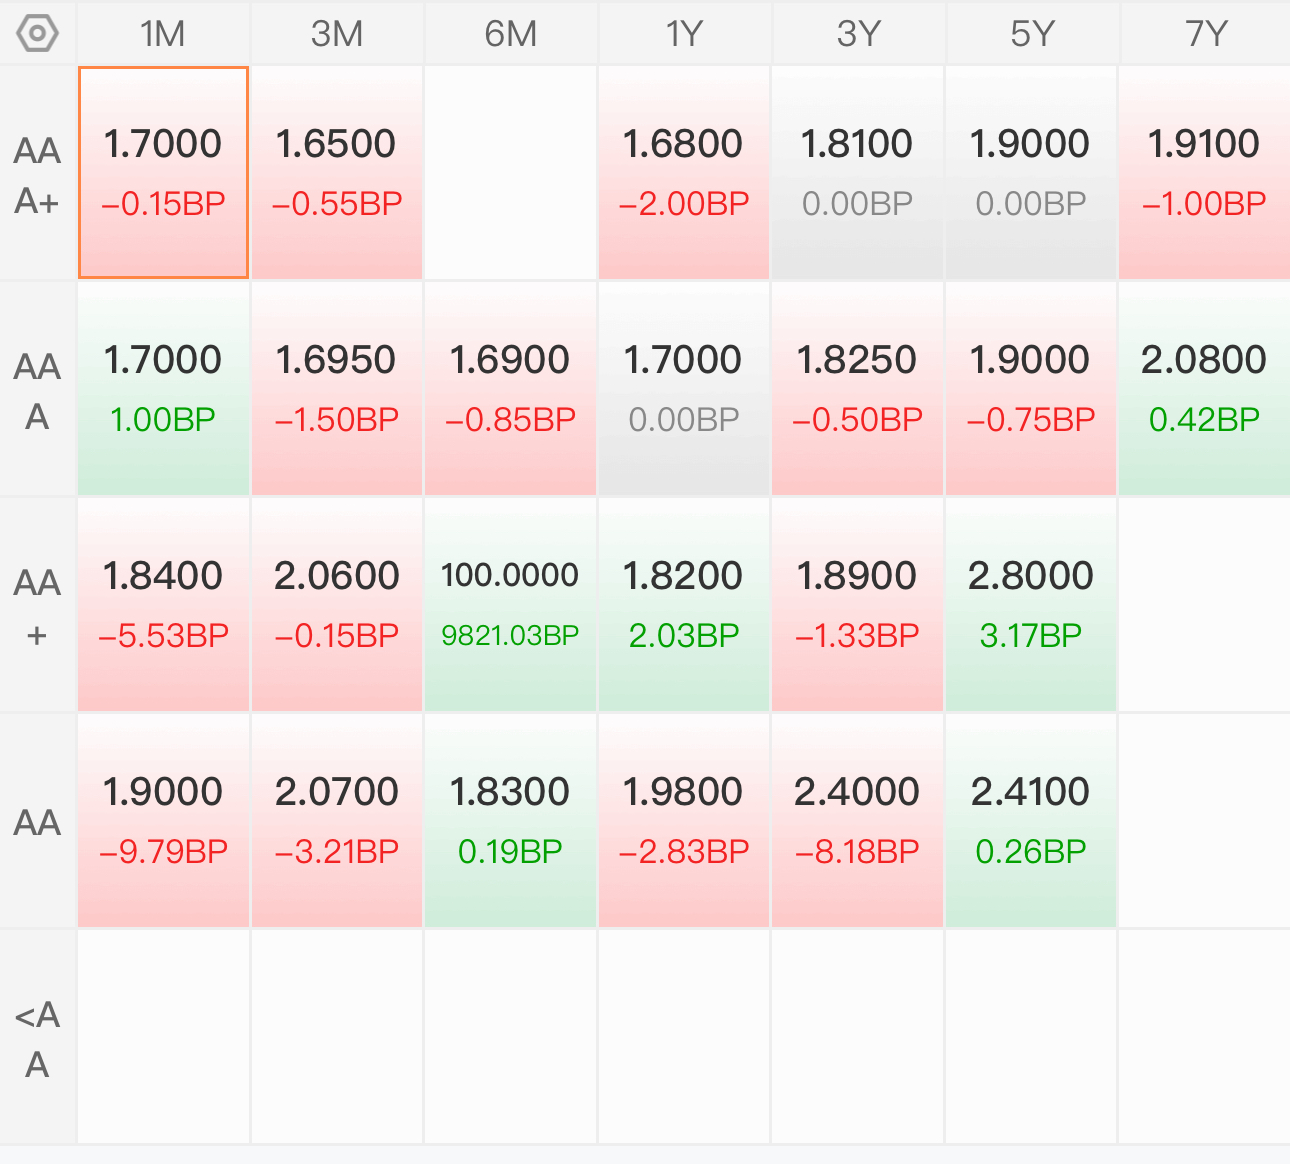This screenshot has height=1164, width=1290.
Task: Click the AA 6M cell showing 0.19BP
Action: pyautogui.click(x=510, y=821)
